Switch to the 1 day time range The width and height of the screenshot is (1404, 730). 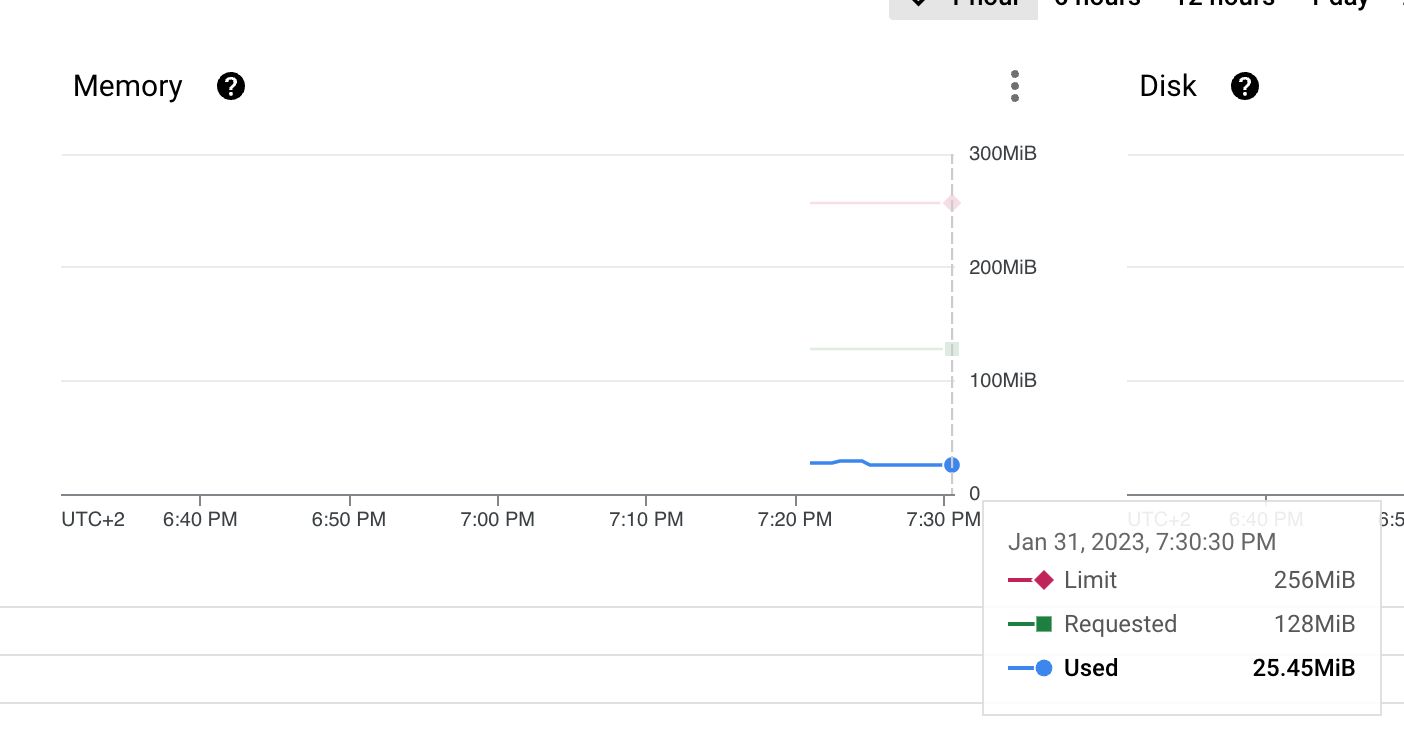1340,4
